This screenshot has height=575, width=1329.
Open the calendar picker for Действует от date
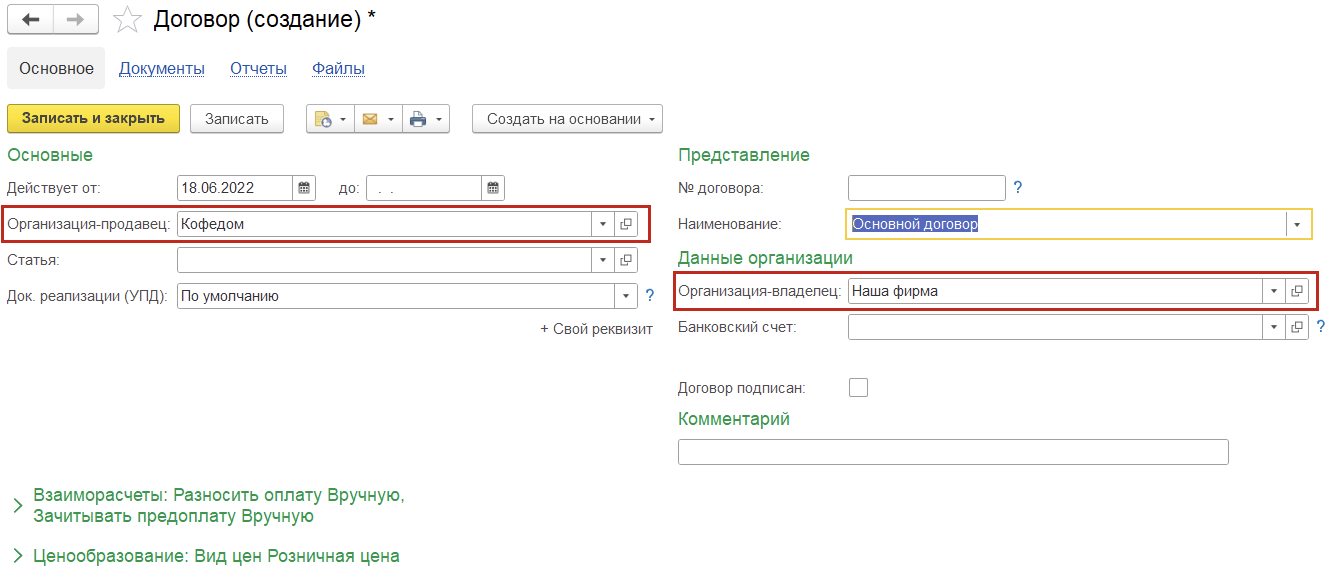304,188
